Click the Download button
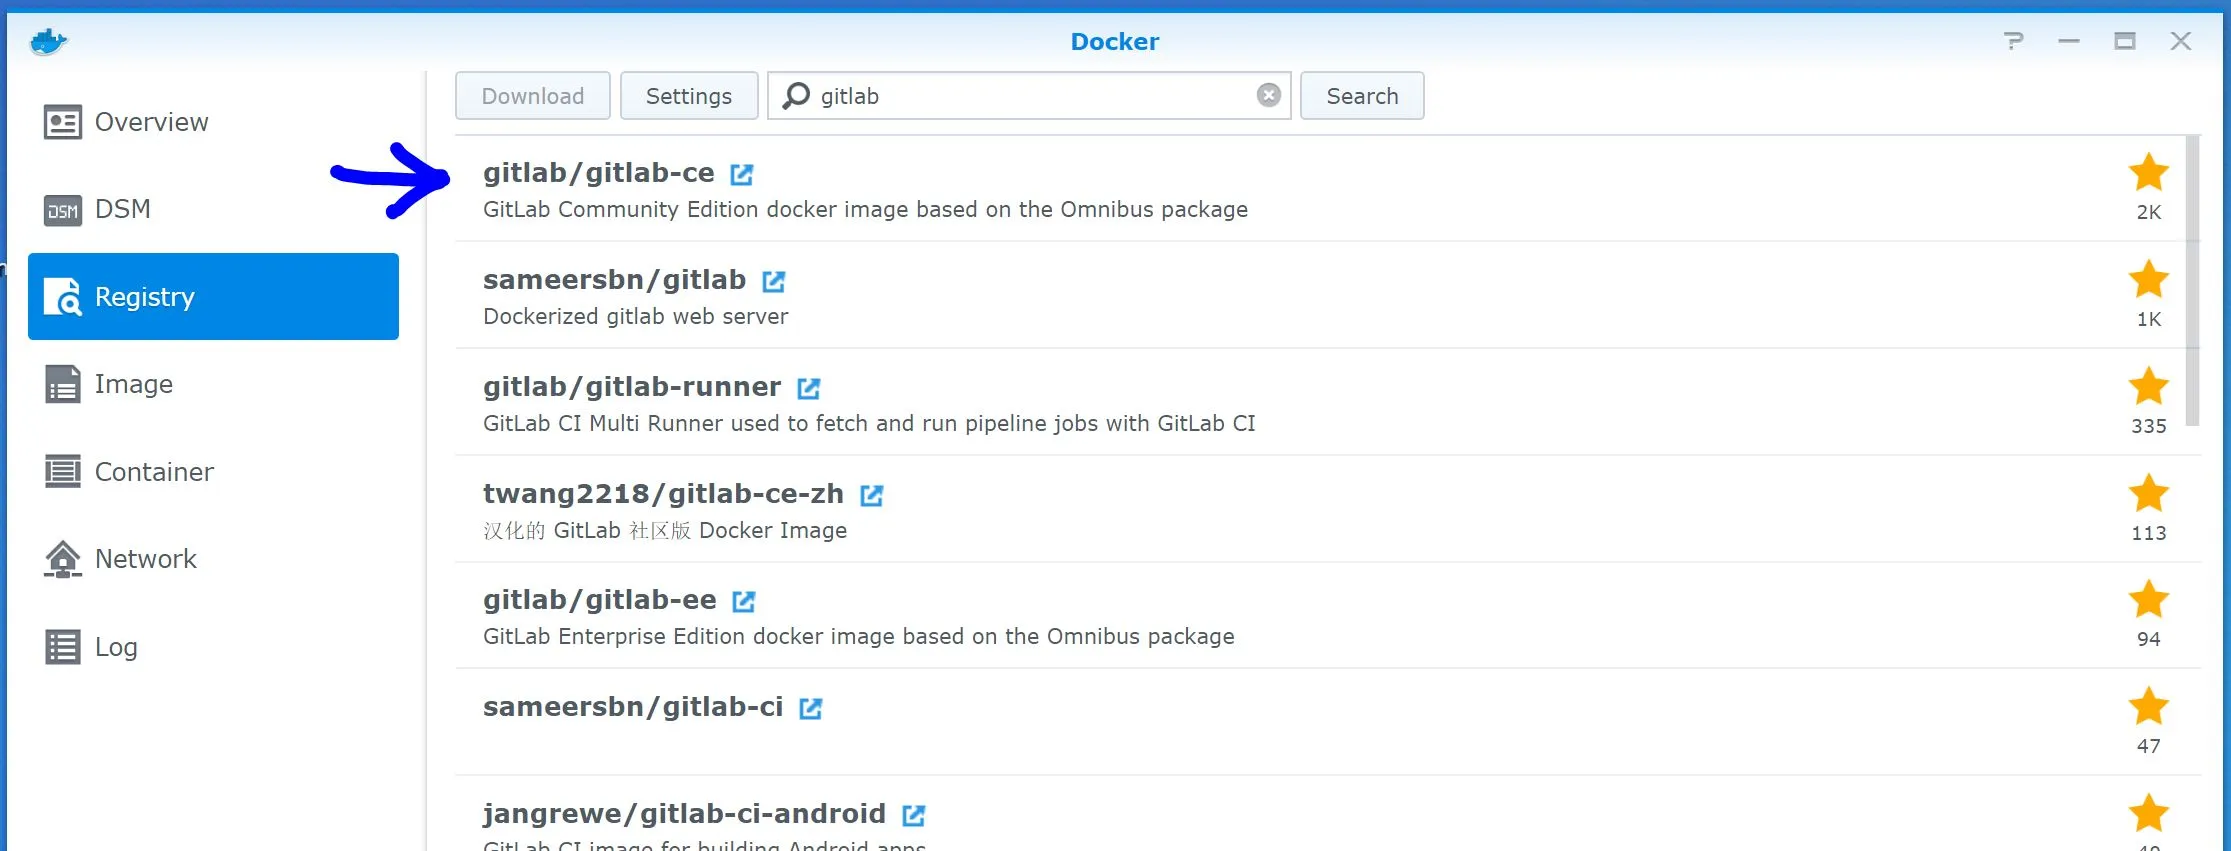 click(533, 96)
